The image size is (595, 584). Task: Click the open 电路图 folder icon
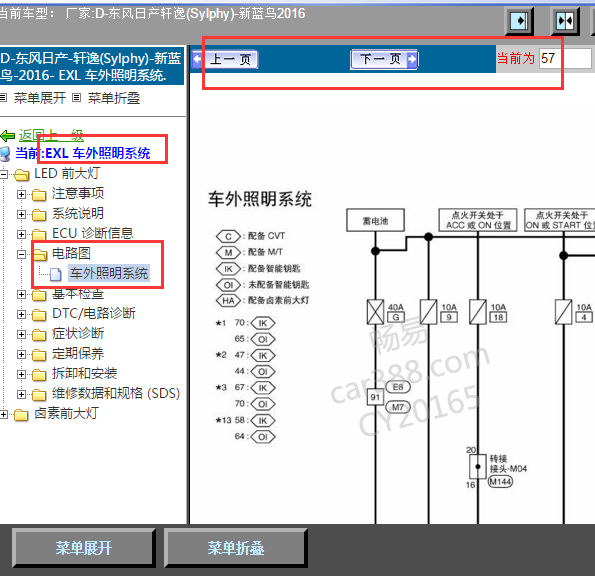pos(40,254)
